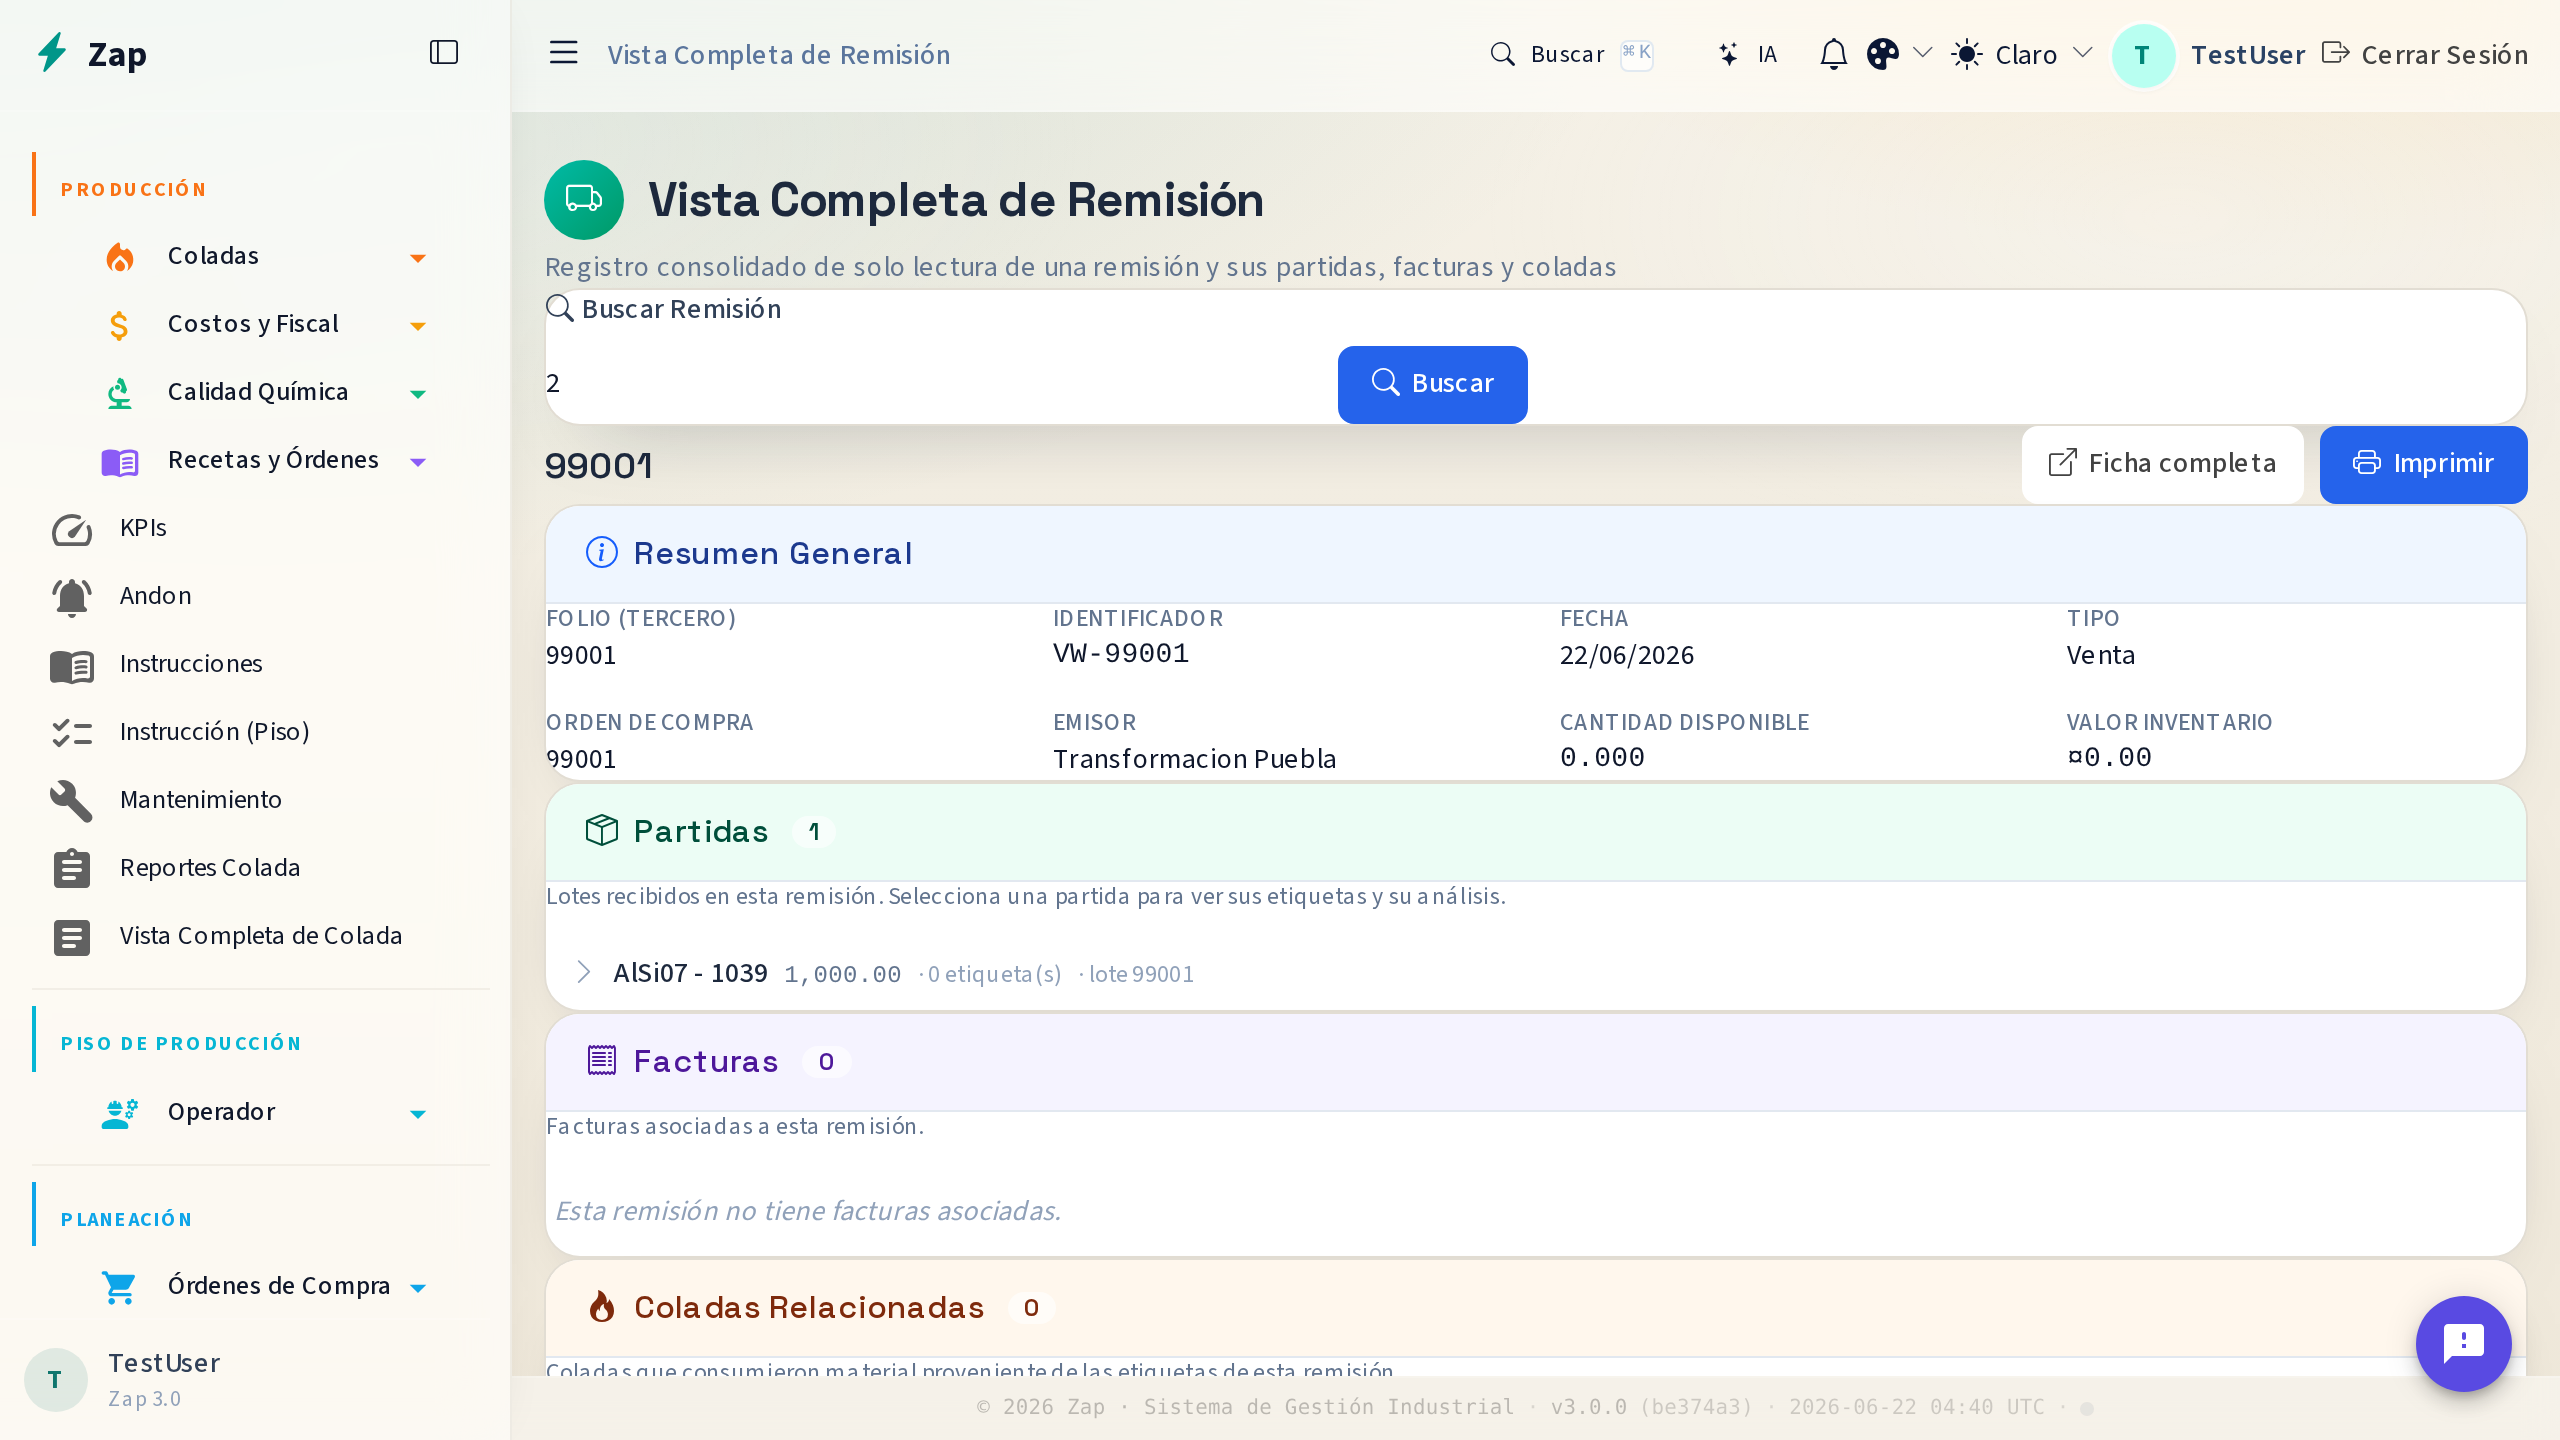Viewport: 2560px width, 1440px height.
Task: Click the Instrucción (Piso) sidebar label
Action: [x=215, y=732]
